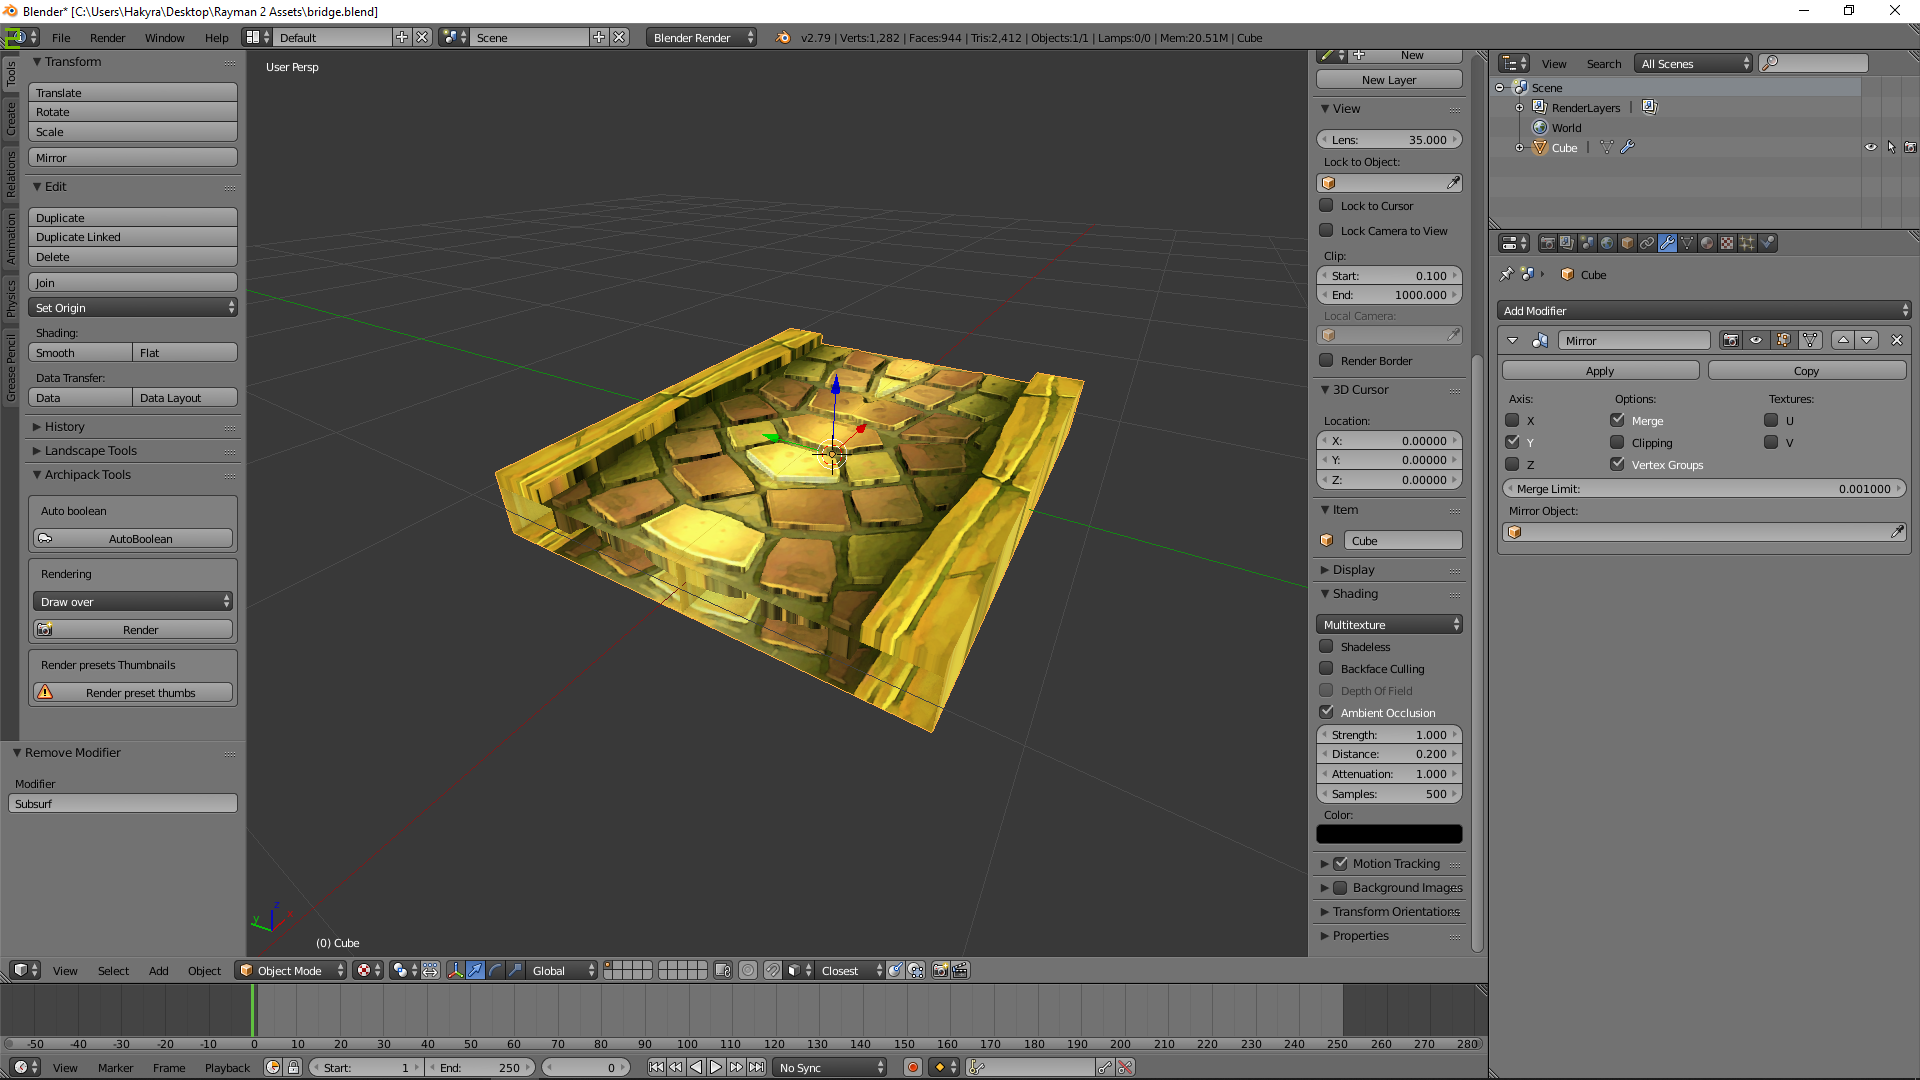Click the Copy modifier button
The height and width of the screenshot is (1080, 1920).
[x=1806, y=370]
